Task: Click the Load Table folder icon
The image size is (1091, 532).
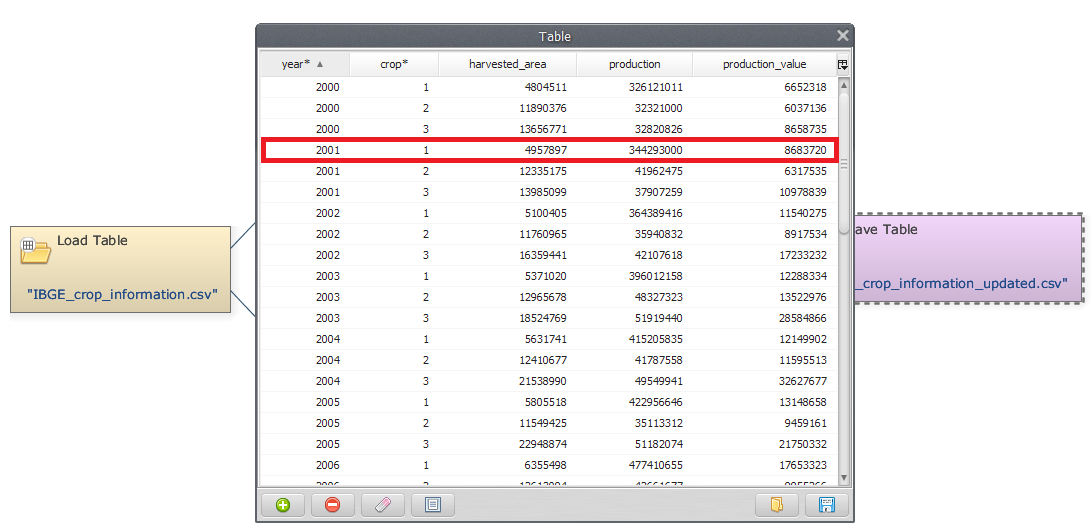Action: (x=35, y=250)
